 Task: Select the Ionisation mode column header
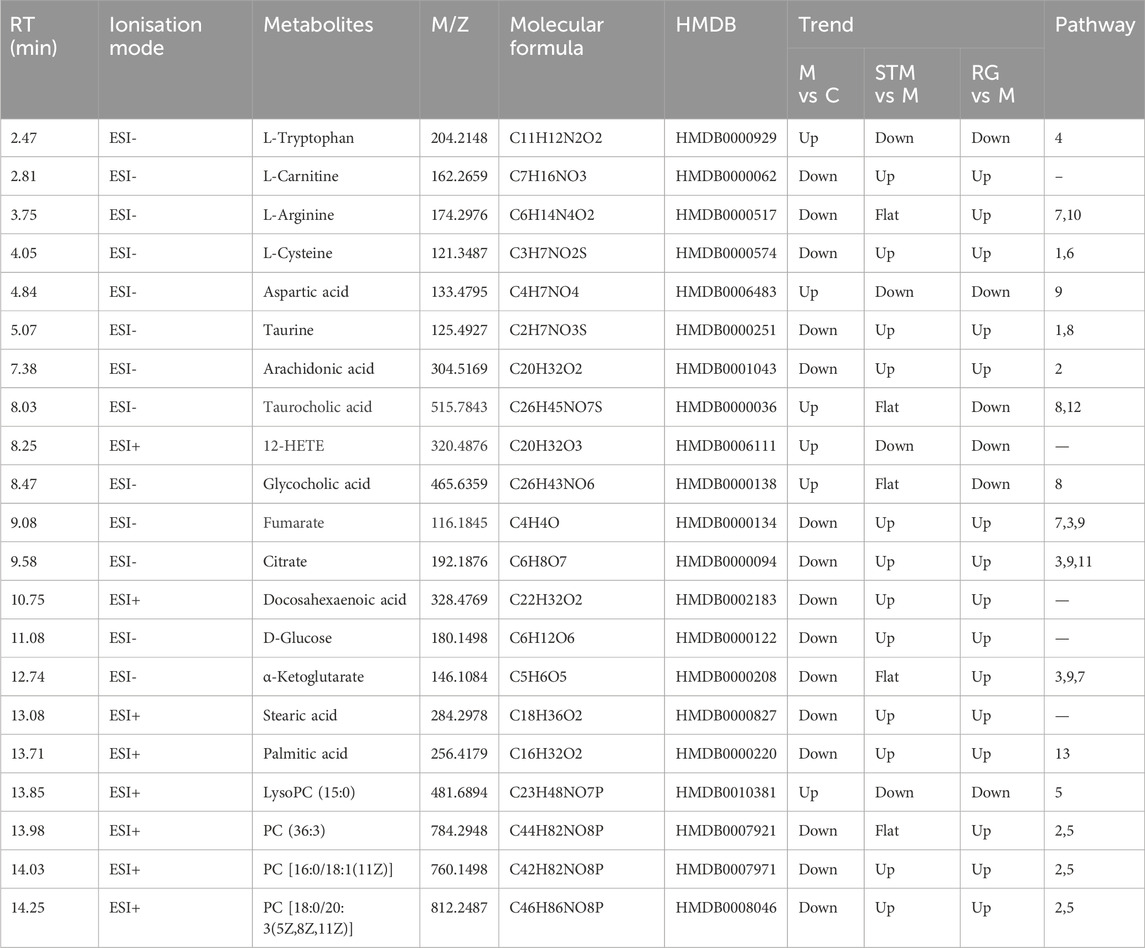pyautogui.click(x=154, y=36)
